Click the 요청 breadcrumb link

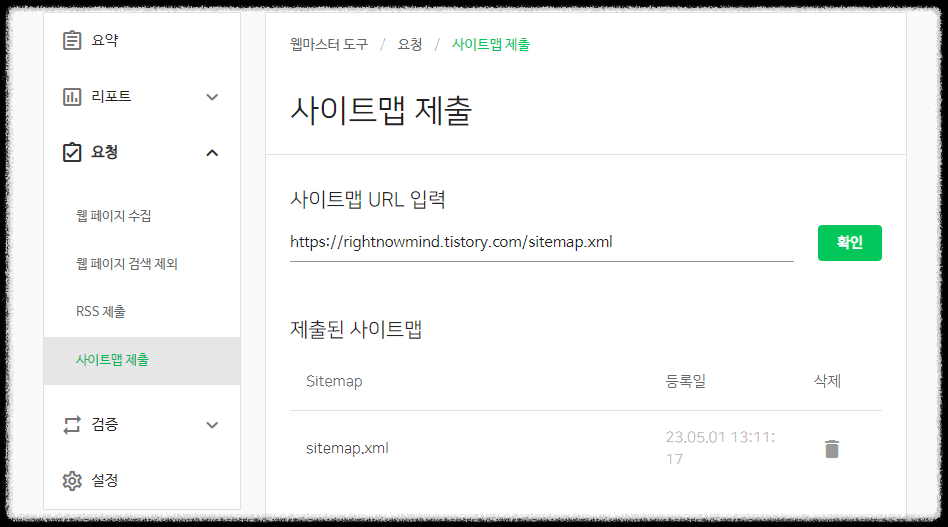click(x=410, y=44)
